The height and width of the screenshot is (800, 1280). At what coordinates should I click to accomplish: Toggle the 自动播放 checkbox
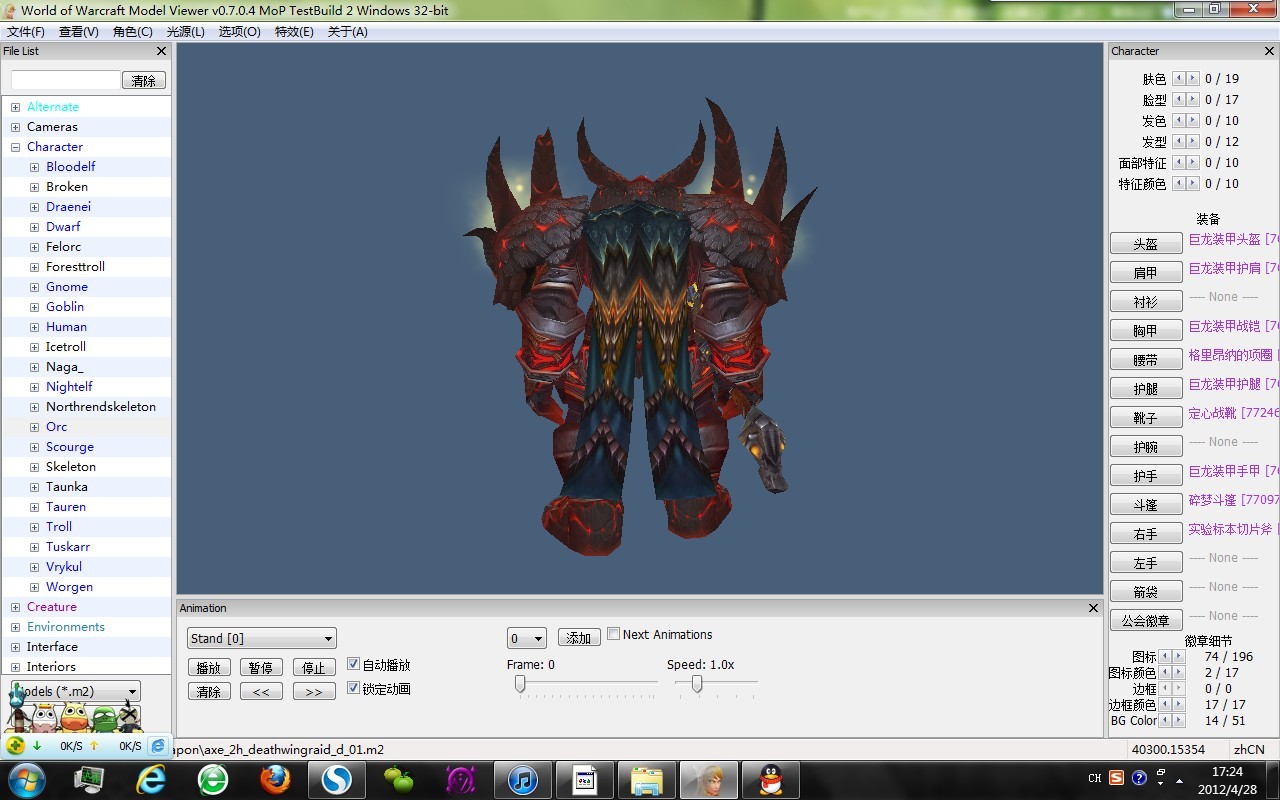point(353,664)
